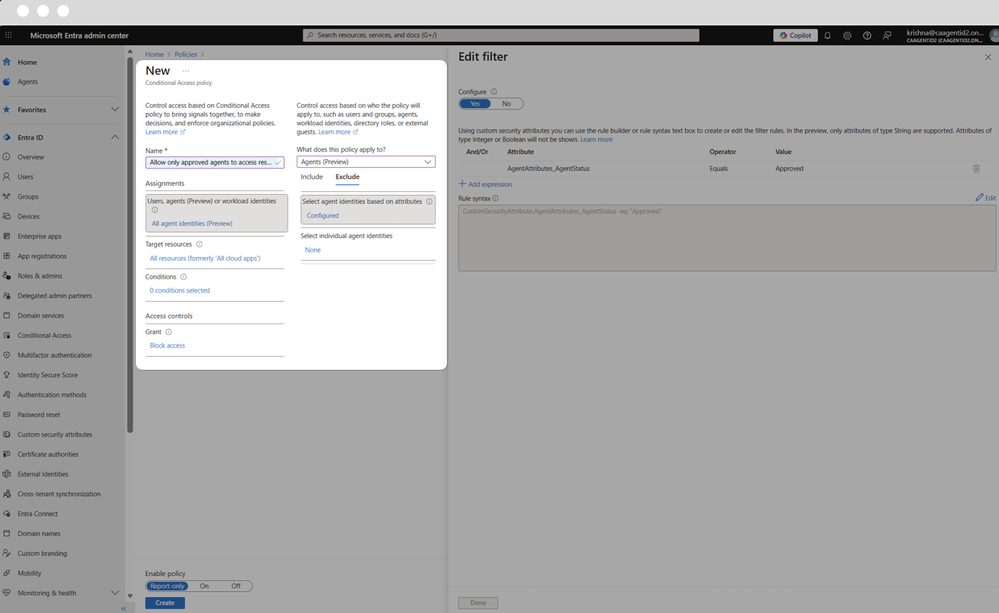The width and height of the screenshot is (999, 613).
Task: Launch Copilot from the top bar
Action: pos(795,36)
